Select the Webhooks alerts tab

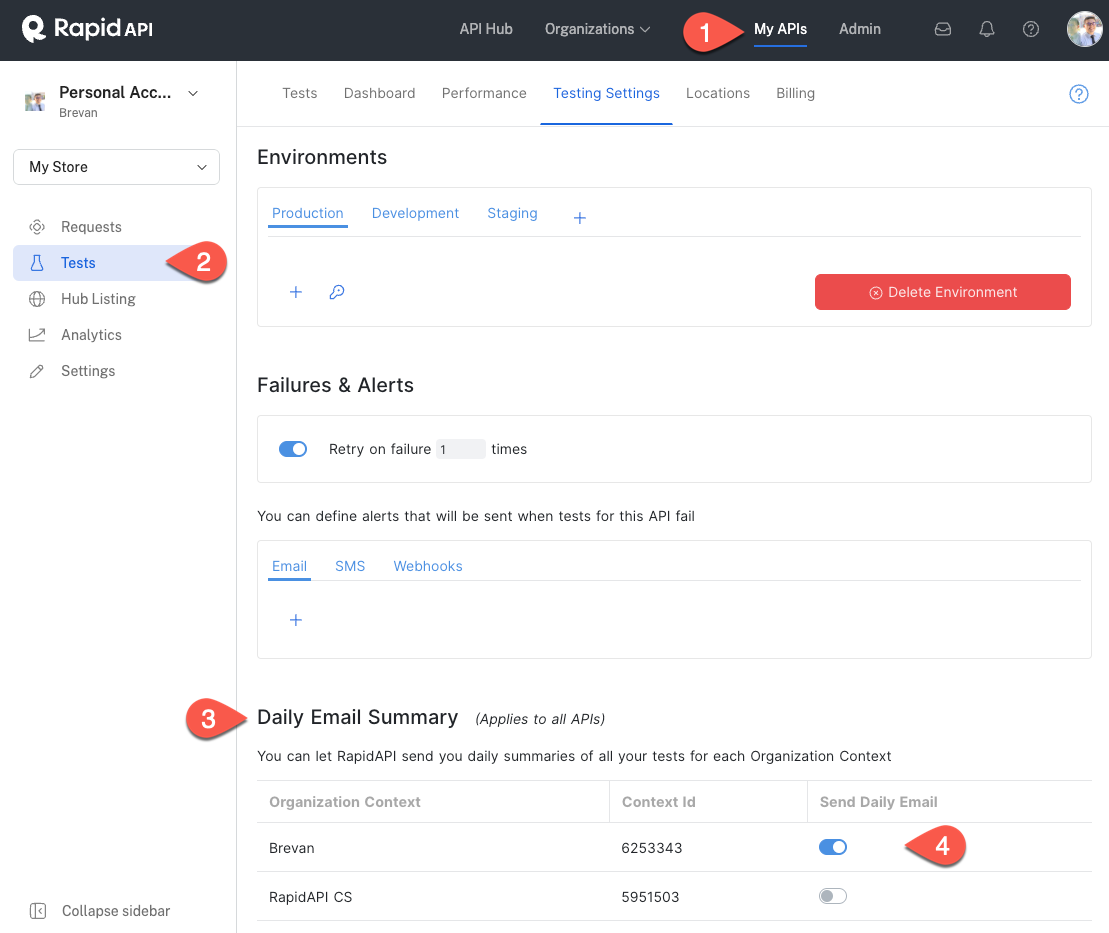click(x=428, y=567)
